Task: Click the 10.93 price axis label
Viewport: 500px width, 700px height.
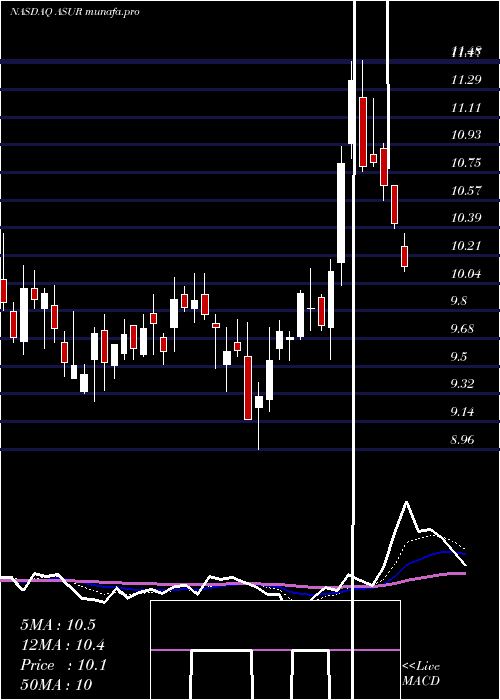Action: 466,135
